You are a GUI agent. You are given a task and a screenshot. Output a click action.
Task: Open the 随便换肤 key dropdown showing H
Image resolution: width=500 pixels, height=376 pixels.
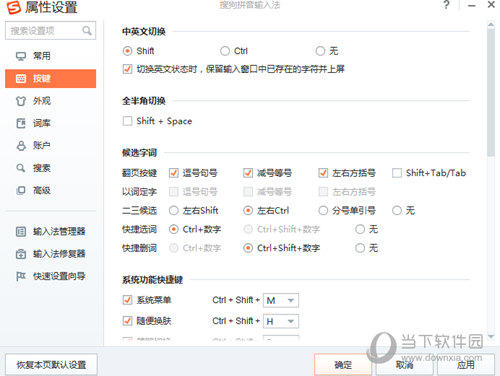[x=281, y=321]
